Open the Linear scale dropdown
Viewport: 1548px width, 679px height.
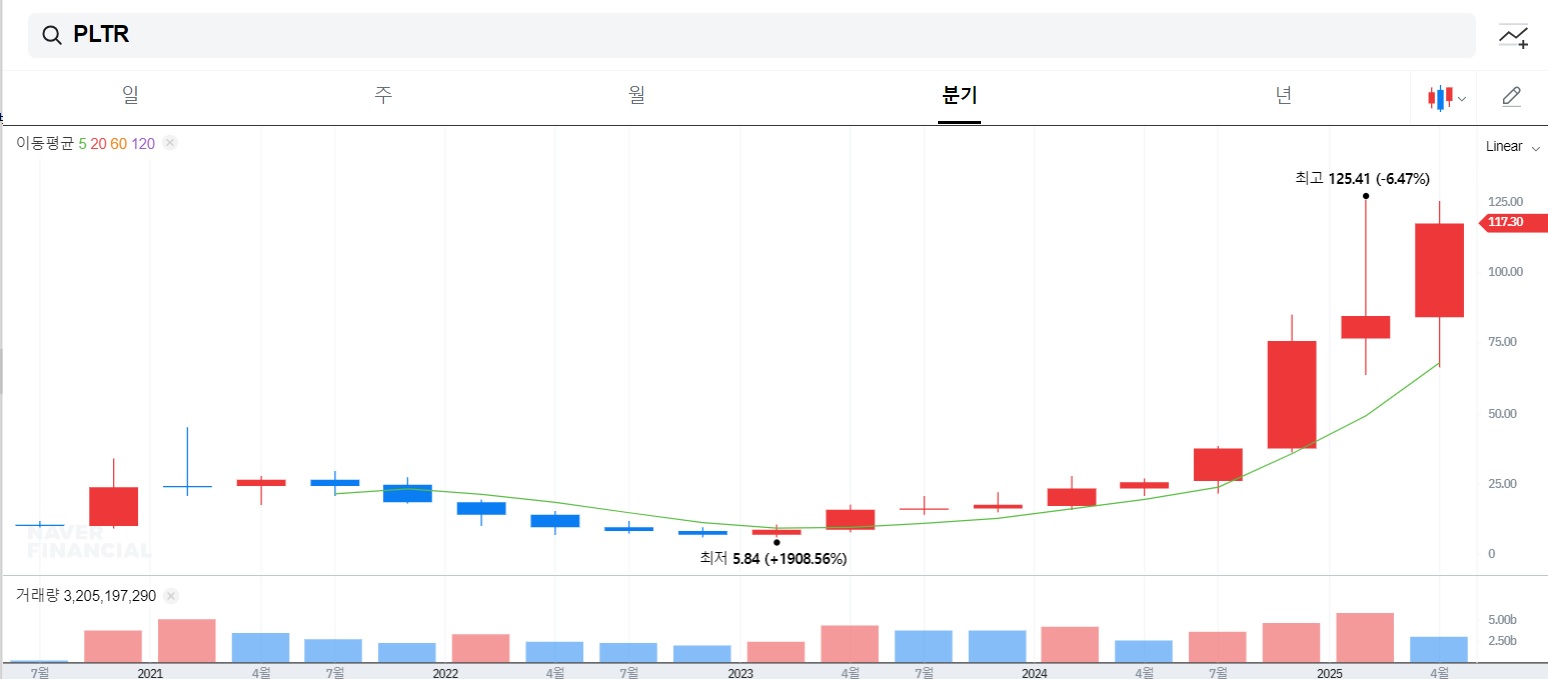(x=1513, y=147)
